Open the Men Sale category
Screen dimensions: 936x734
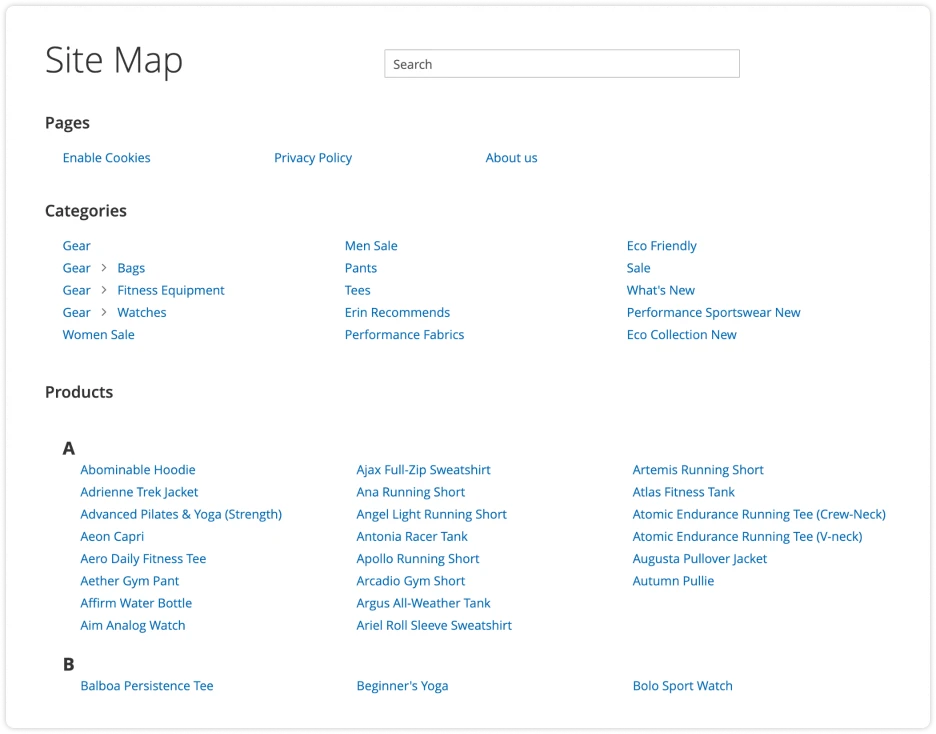point(371,245)
